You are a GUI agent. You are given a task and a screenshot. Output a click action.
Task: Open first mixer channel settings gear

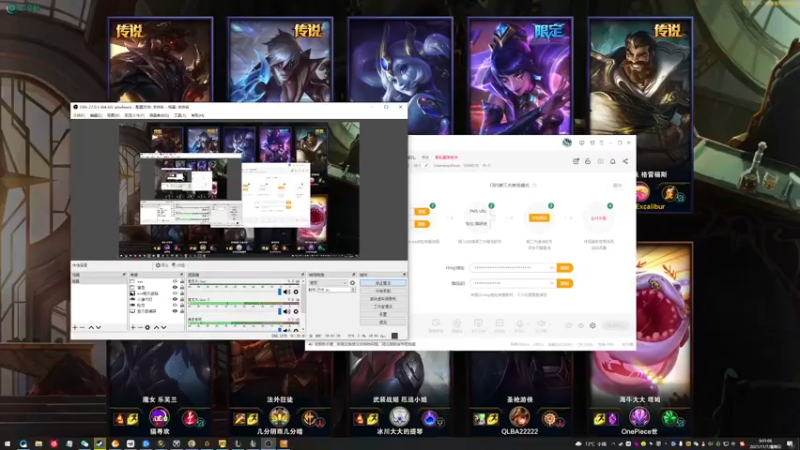pos(296,292)
